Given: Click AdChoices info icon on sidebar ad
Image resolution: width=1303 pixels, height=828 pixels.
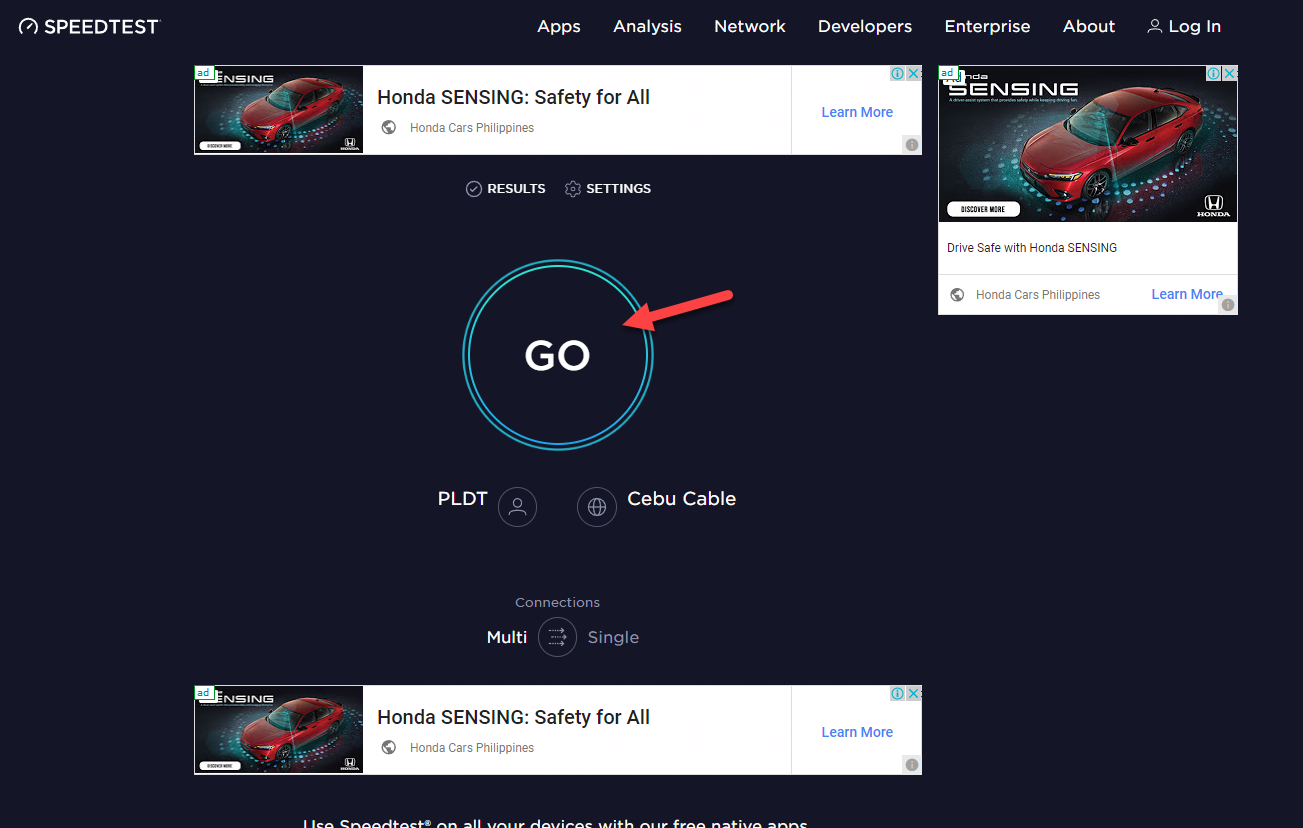Looking at the screenshot, I should click(1214, 73).
